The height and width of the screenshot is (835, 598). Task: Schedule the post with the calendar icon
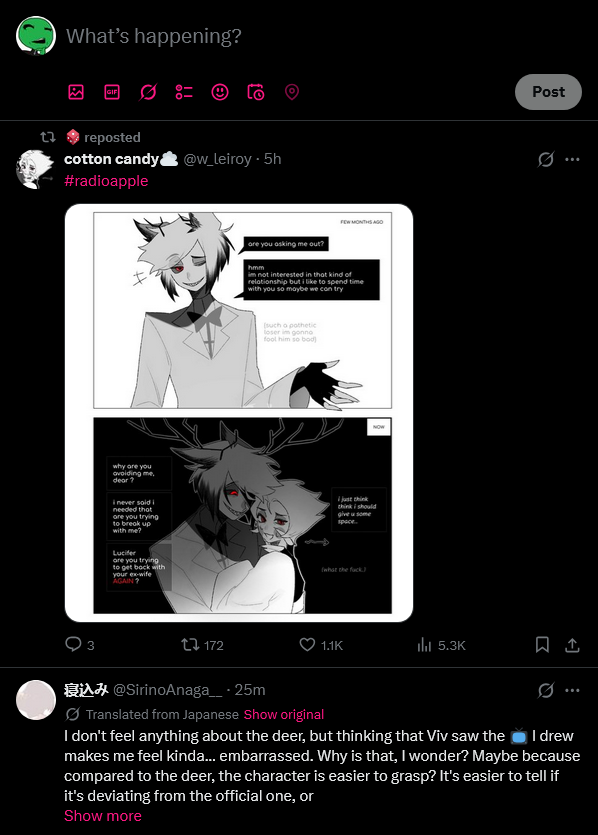pos(256,92)
